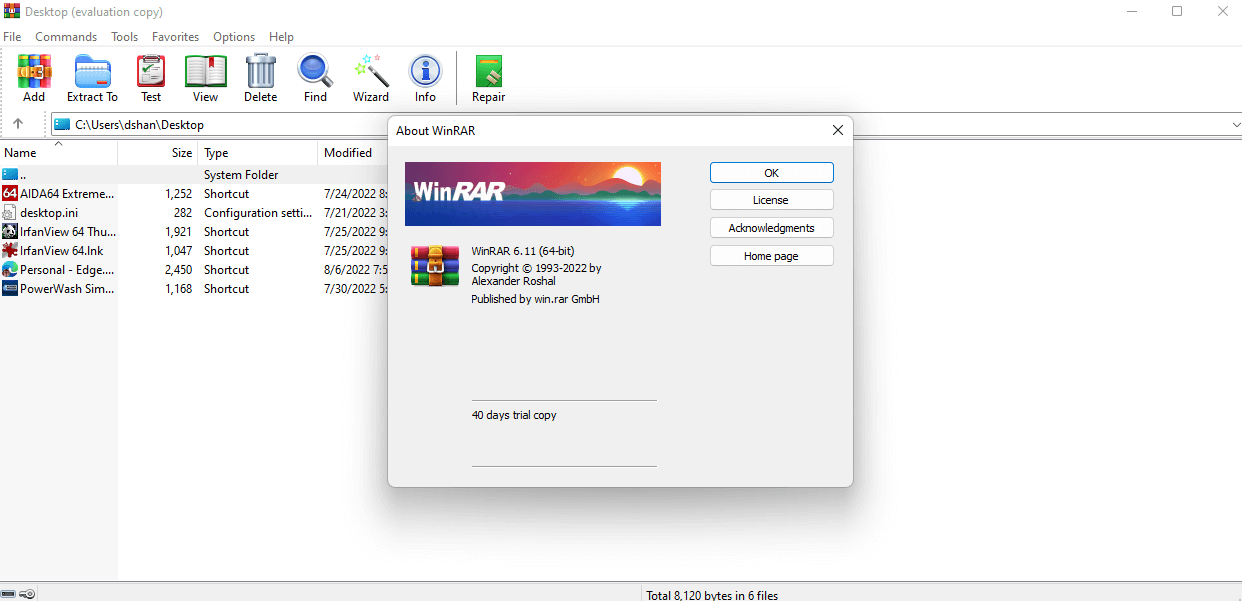Viewport: 1242px width, 601px height.
Task: Open Acknowledgments in About dialog
Action: click(x=771, y=228)
